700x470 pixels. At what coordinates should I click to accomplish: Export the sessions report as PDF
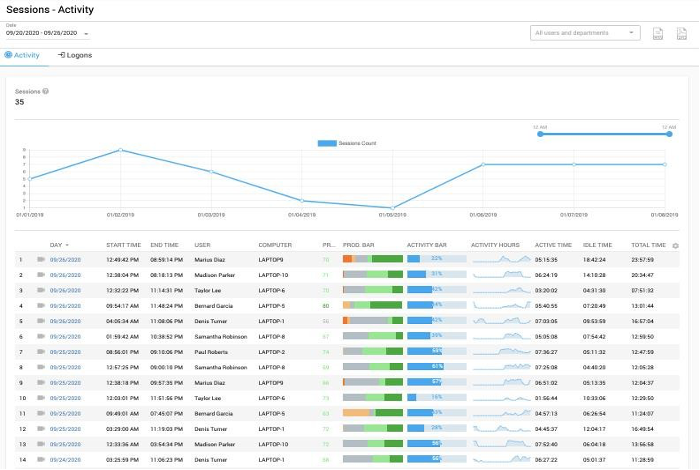tap(681, 33)
